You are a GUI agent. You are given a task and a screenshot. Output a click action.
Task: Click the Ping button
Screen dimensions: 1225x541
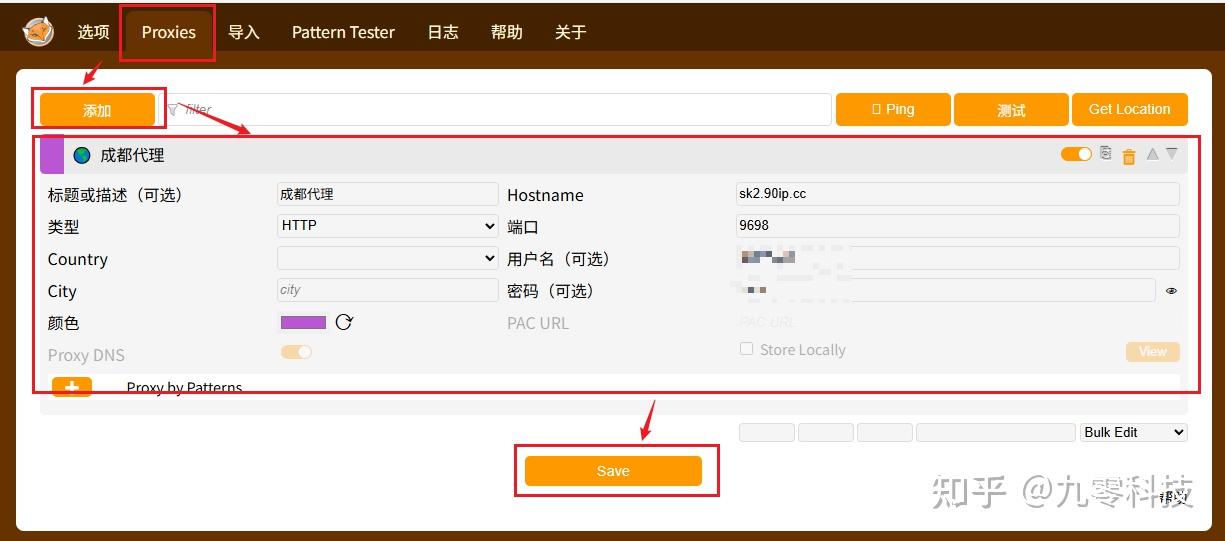tap(893, 110)
